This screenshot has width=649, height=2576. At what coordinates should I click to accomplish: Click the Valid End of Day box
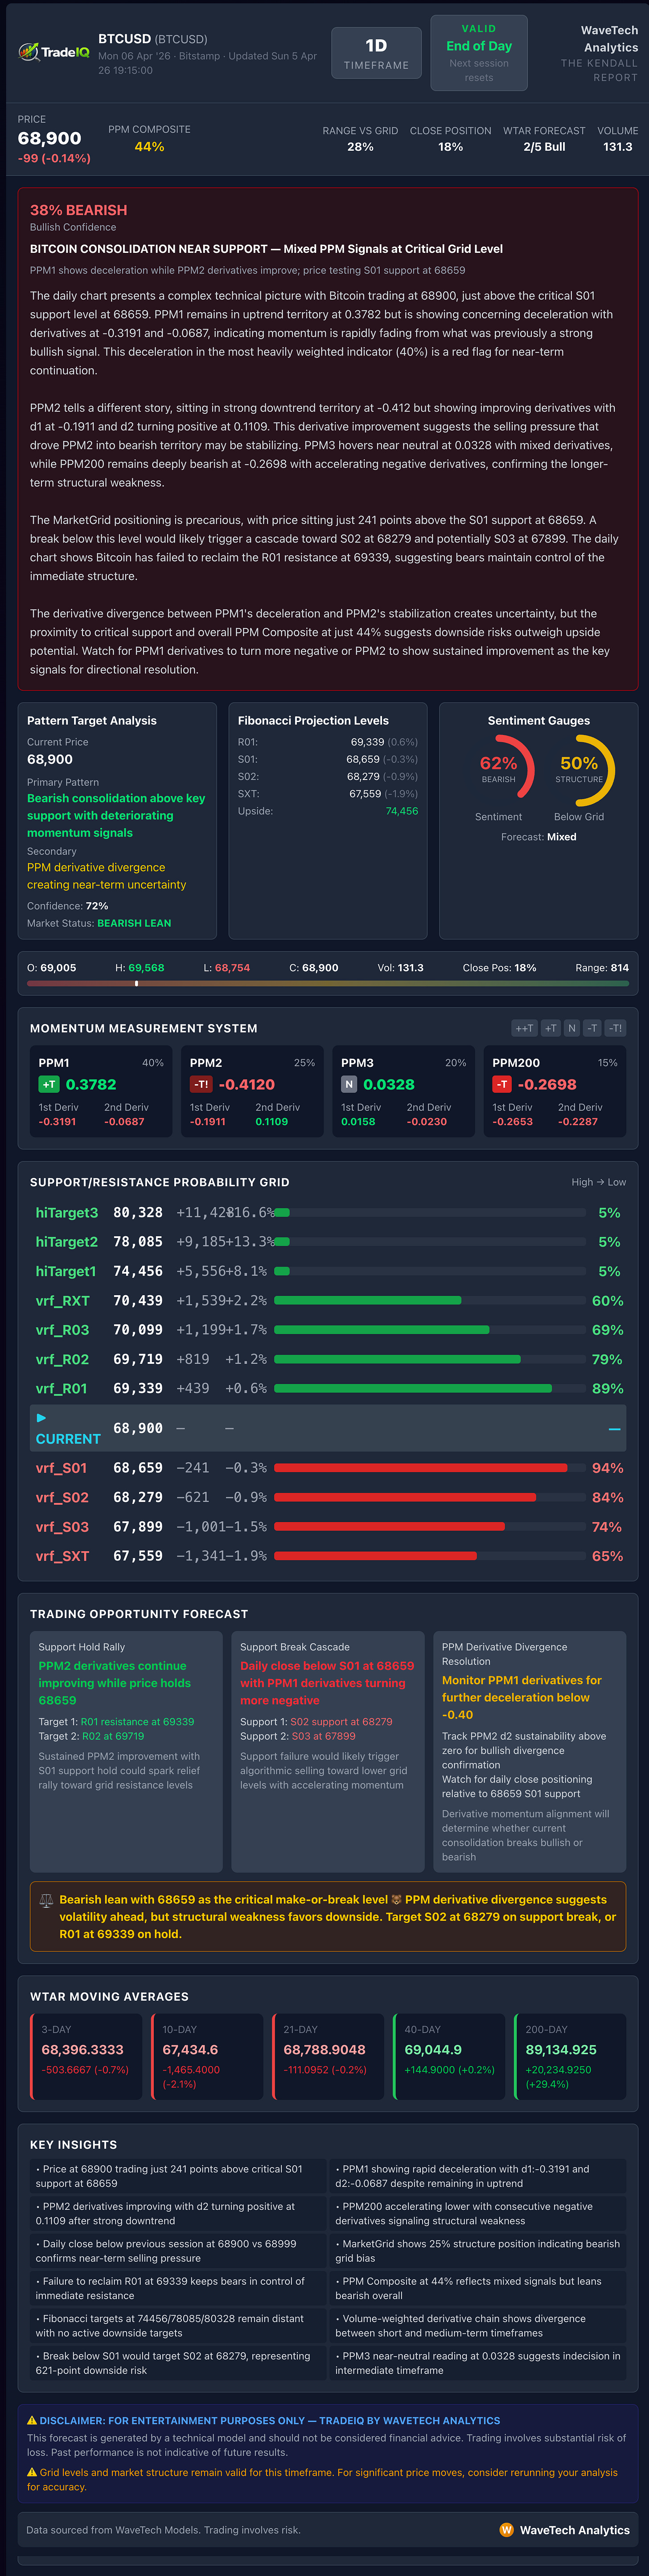[479, 53]
